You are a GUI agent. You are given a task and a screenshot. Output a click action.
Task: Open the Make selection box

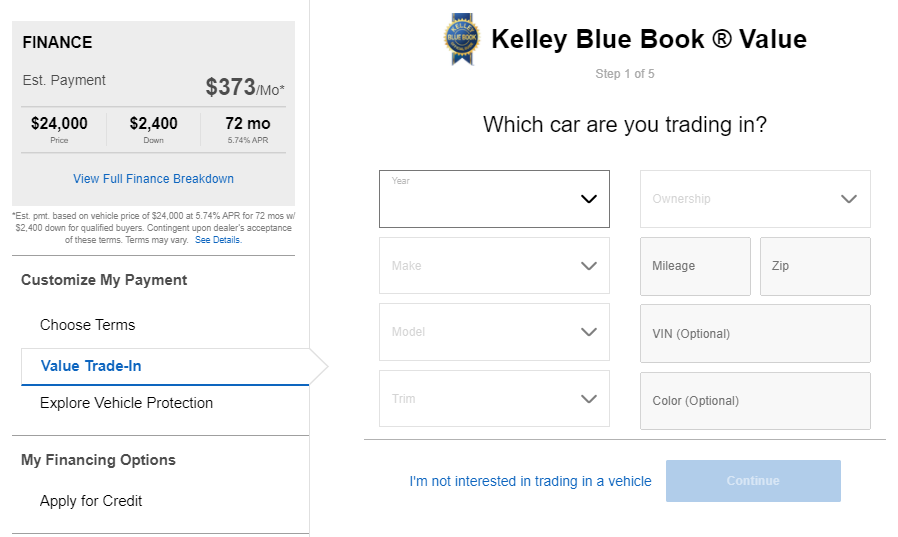point(494,266)
